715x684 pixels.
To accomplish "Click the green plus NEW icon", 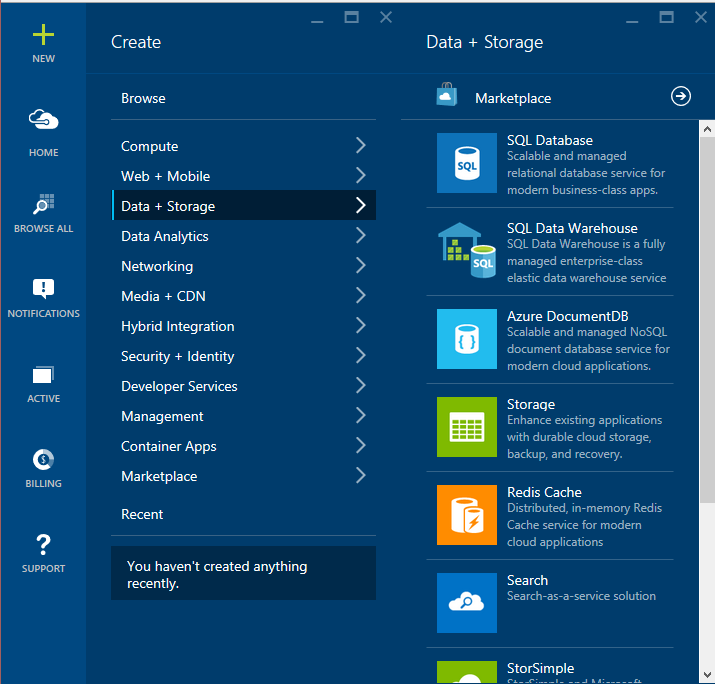I will 43,35.
